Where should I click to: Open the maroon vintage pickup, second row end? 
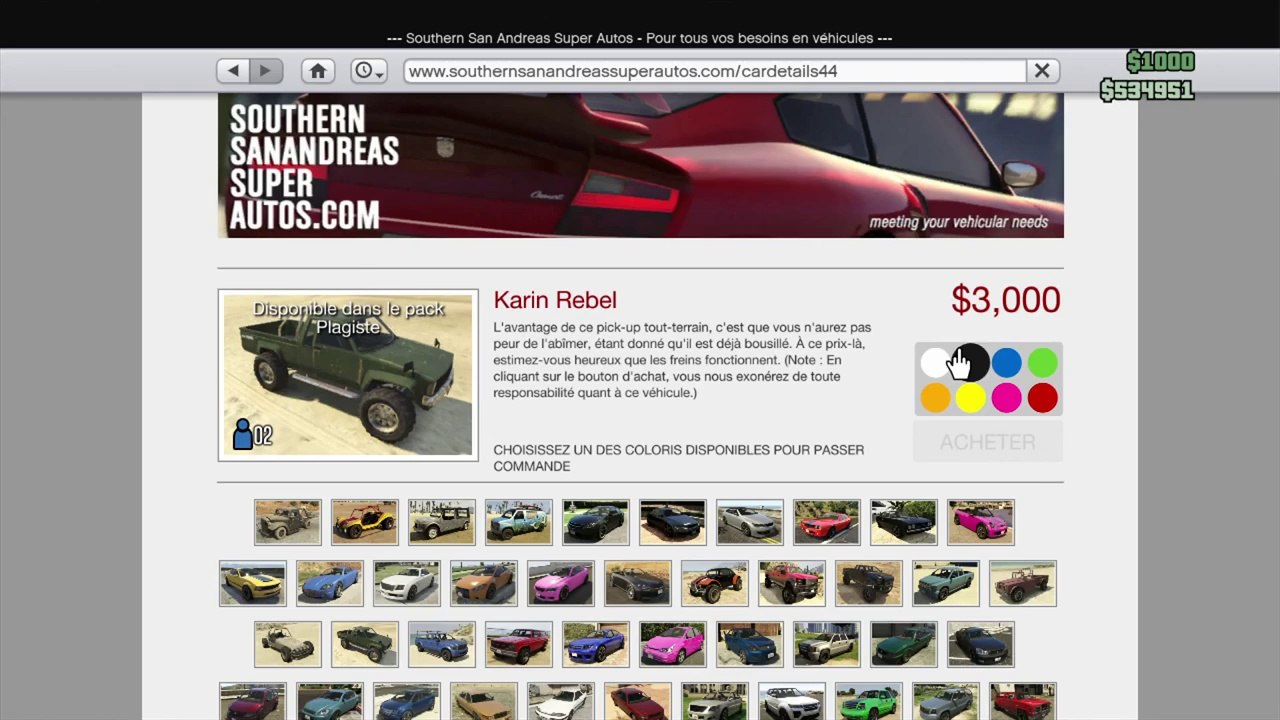click(1023, 584)
